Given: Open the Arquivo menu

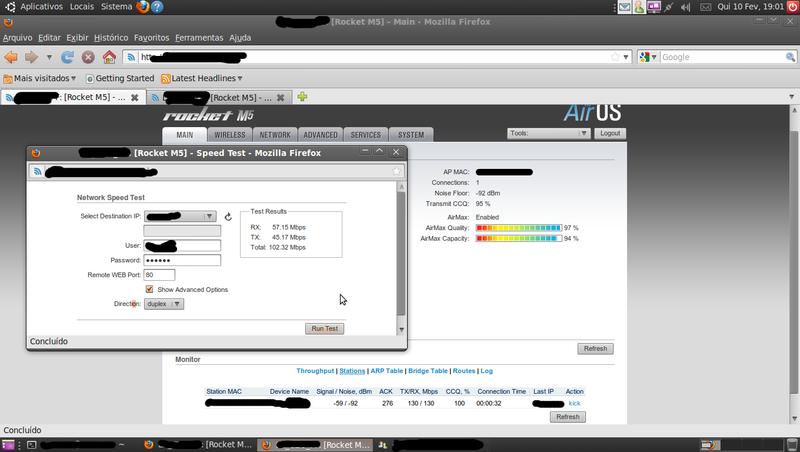Looking at the screenshot, I should point(17,38).
